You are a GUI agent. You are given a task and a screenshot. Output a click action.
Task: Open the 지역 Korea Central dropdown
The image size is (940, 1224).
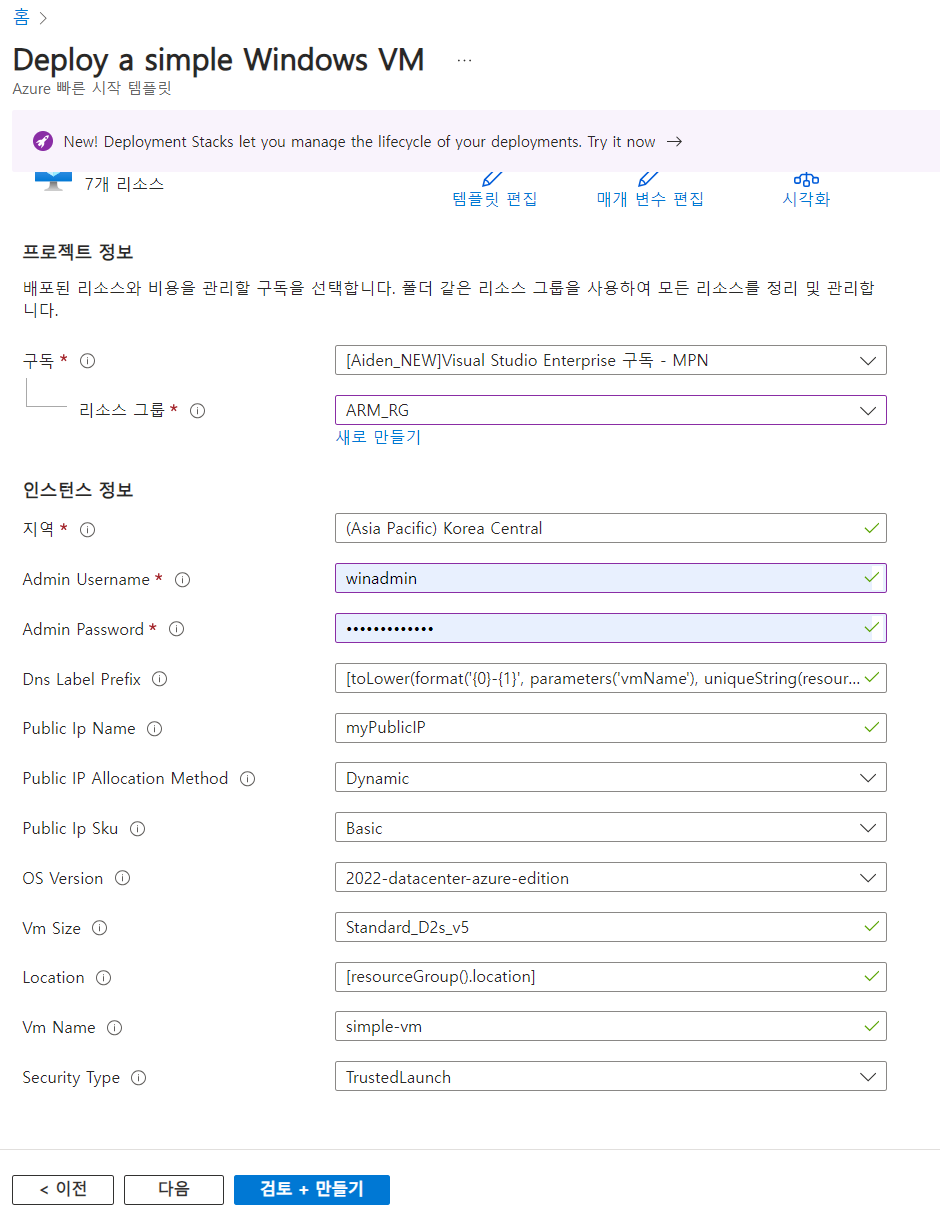point(611,528)
